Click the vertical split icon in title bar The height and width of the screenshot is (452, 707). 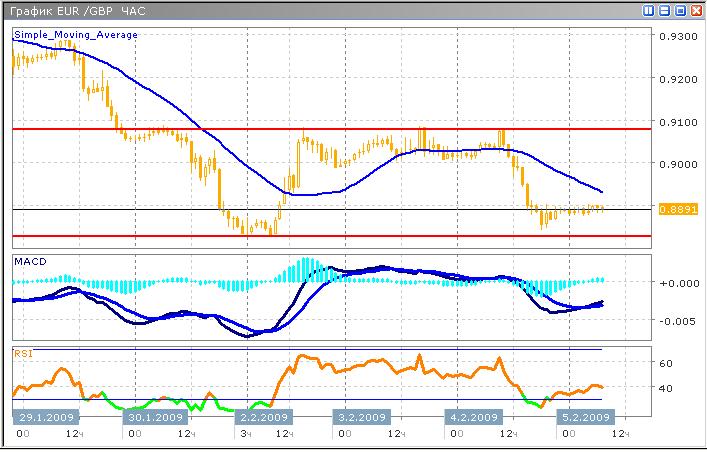point(649,10)
